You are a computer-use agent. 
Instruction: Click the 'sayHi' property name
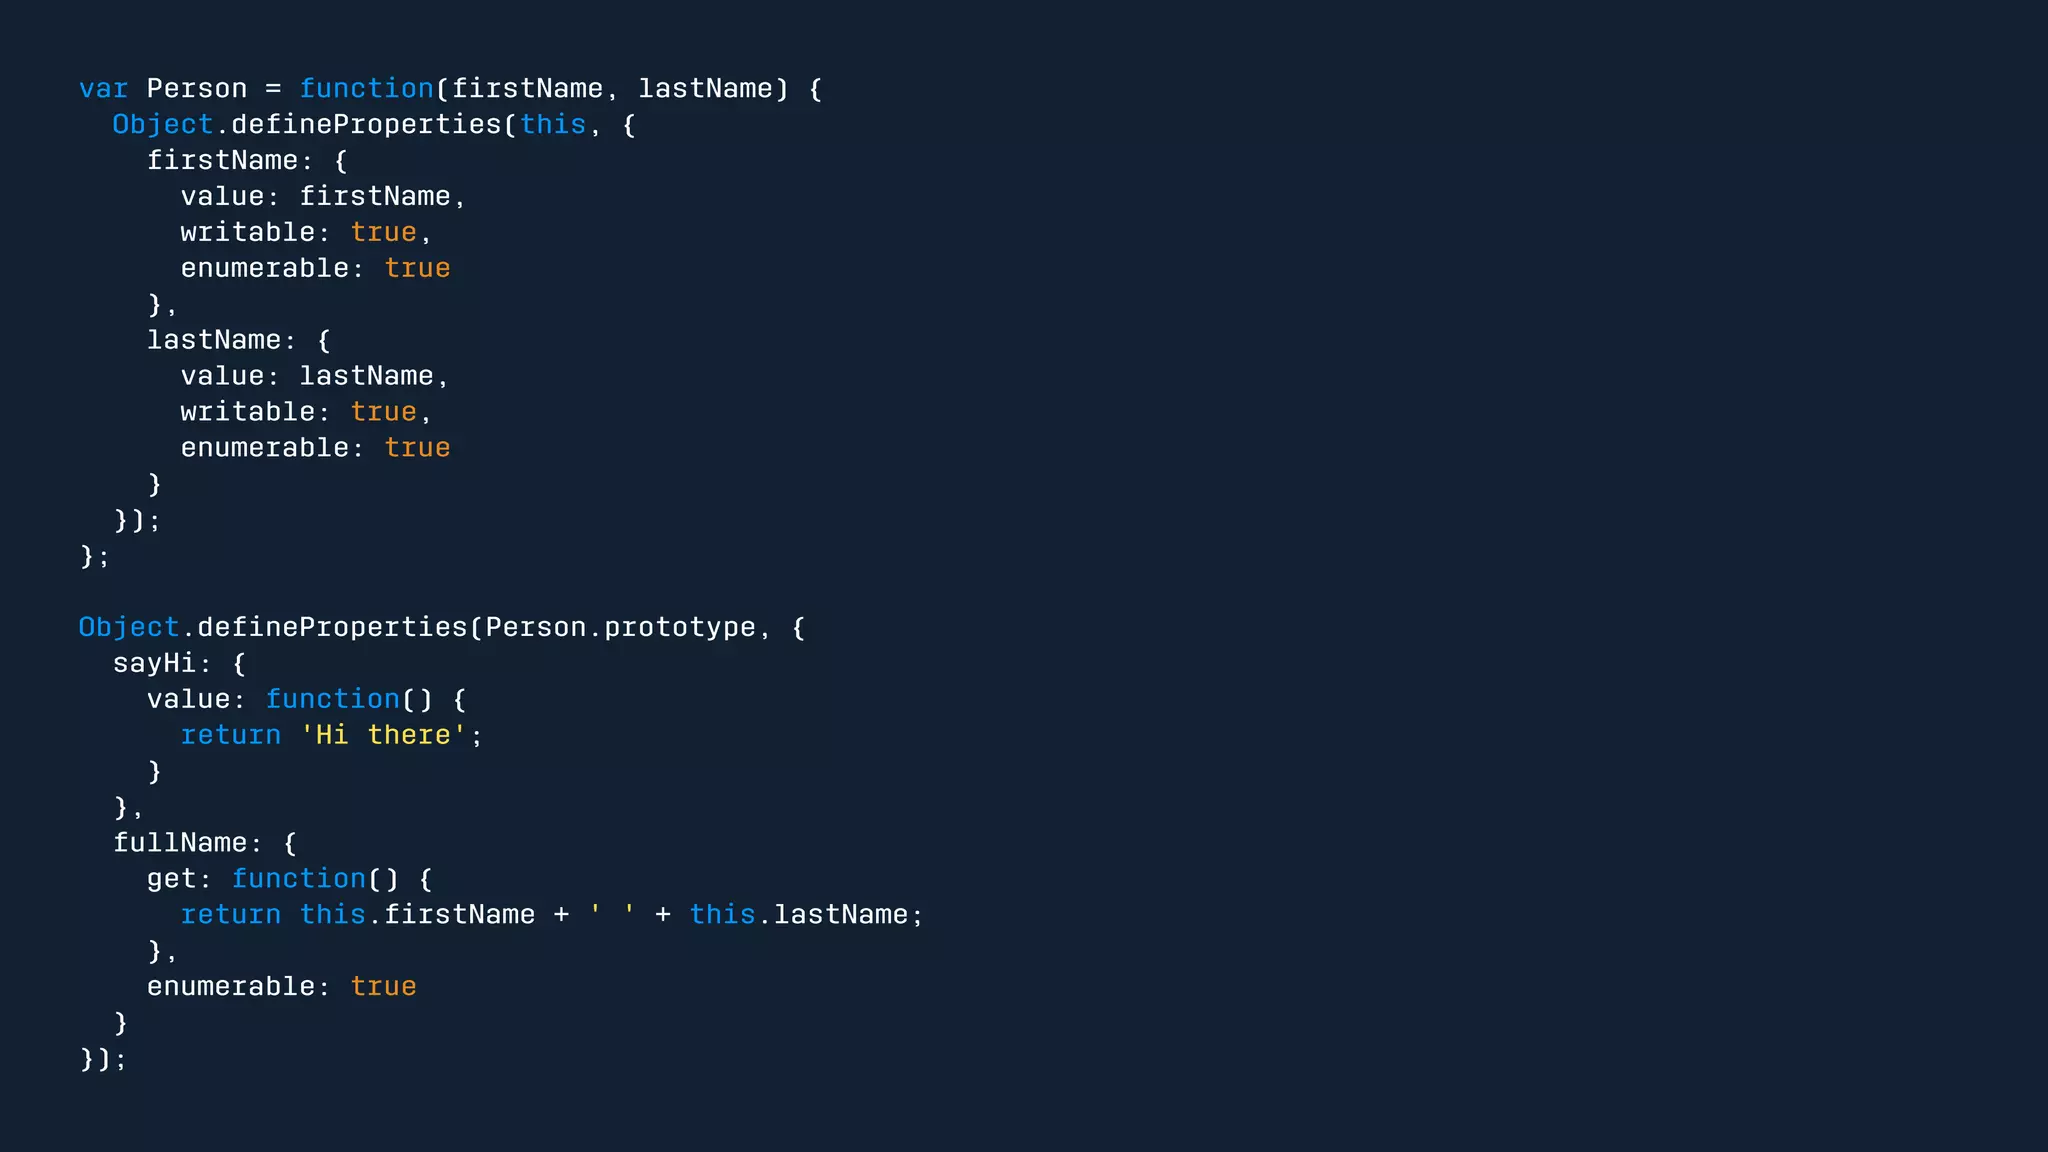[154, 664]
